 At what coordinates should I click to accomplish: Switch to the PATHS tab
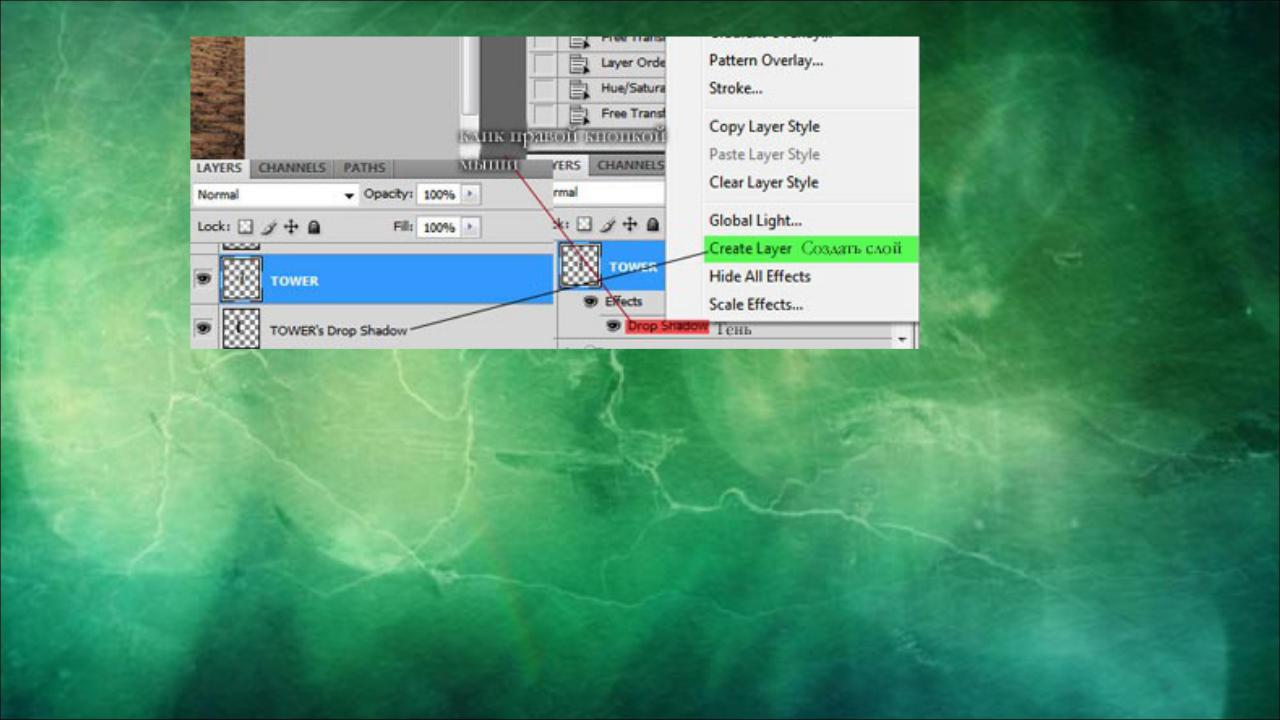(x=364, y=168)
